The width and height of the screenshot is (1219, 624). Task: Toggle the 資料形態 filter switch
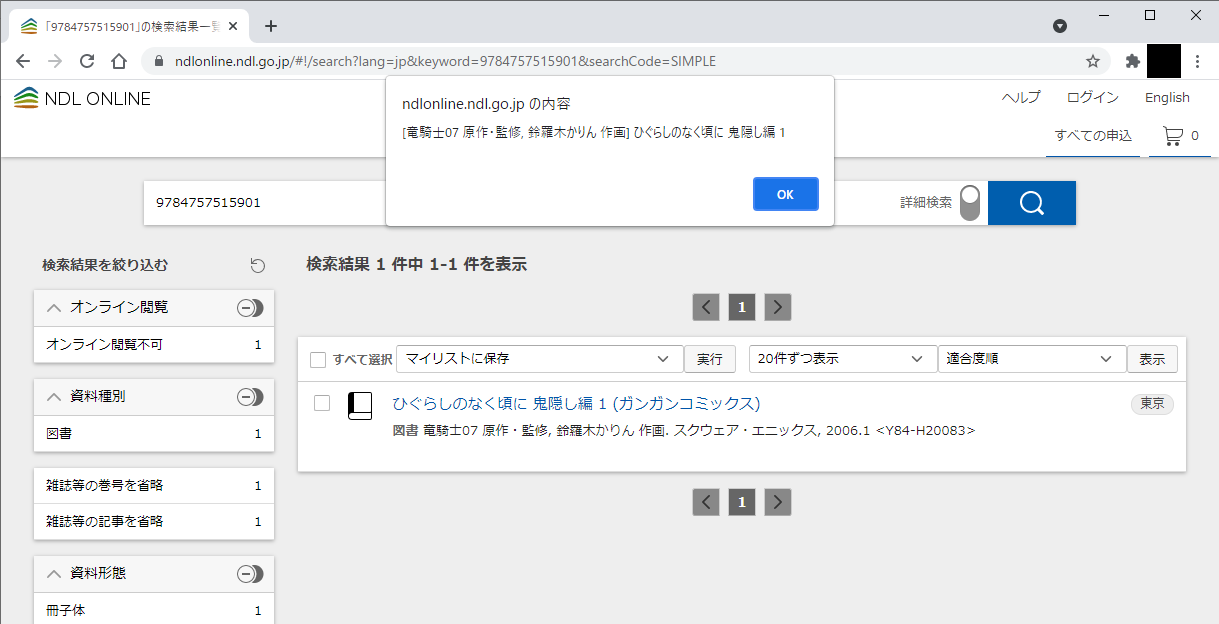point(250,574)
